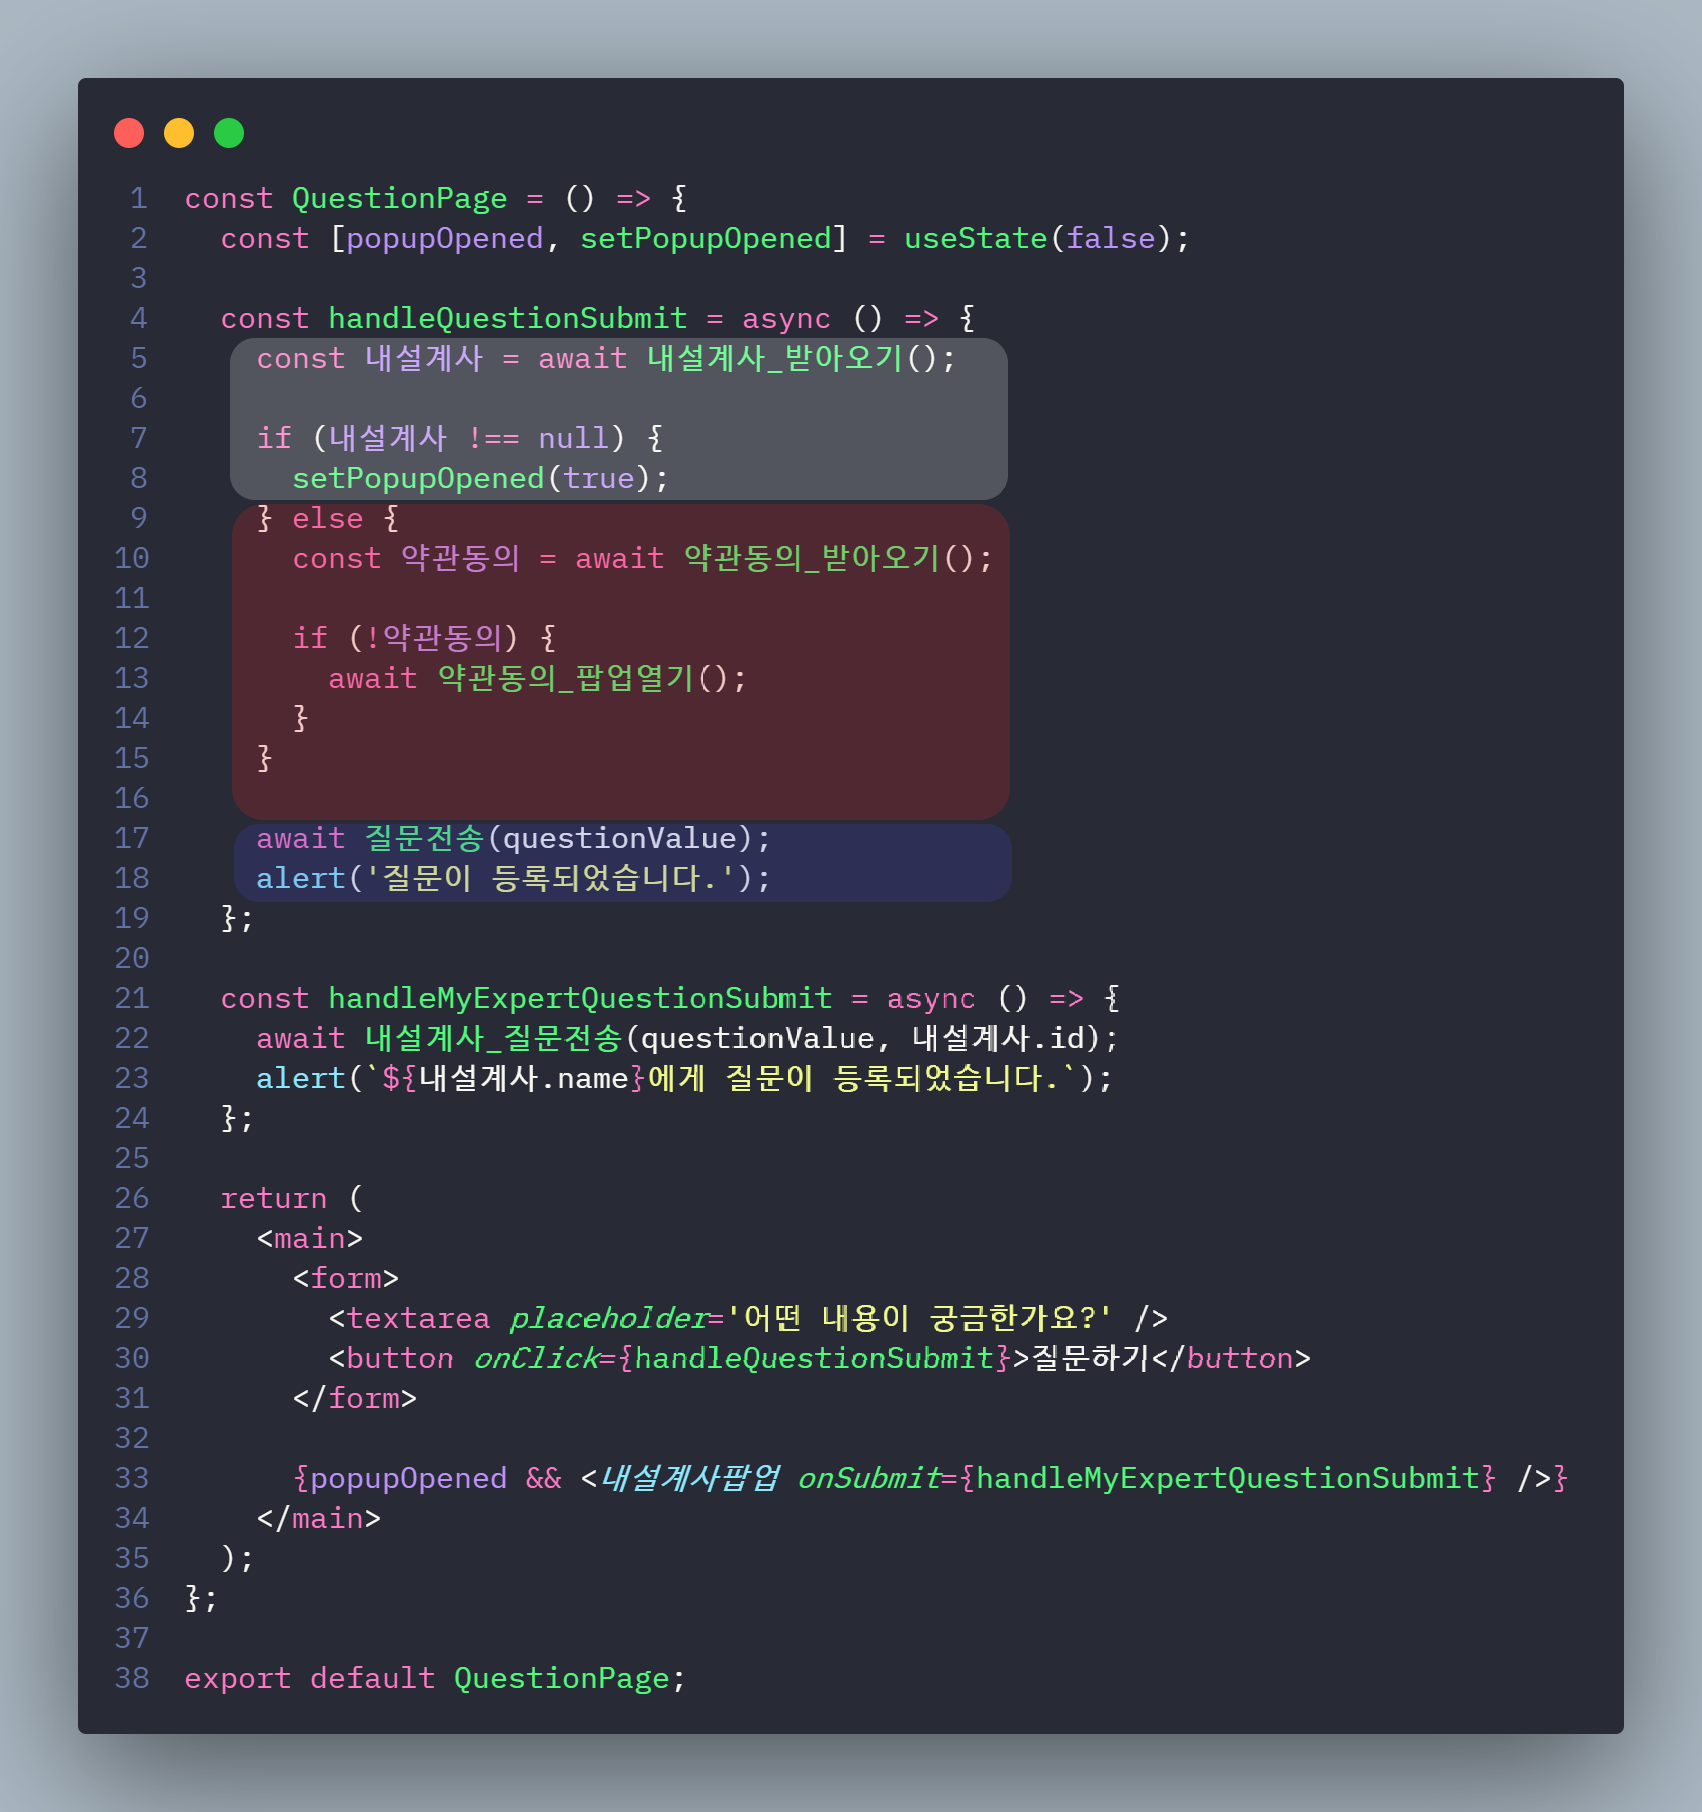Click '어떤 내용이 궁금한가요?' string
1702x1812 pixels.
pos(919,1318)
